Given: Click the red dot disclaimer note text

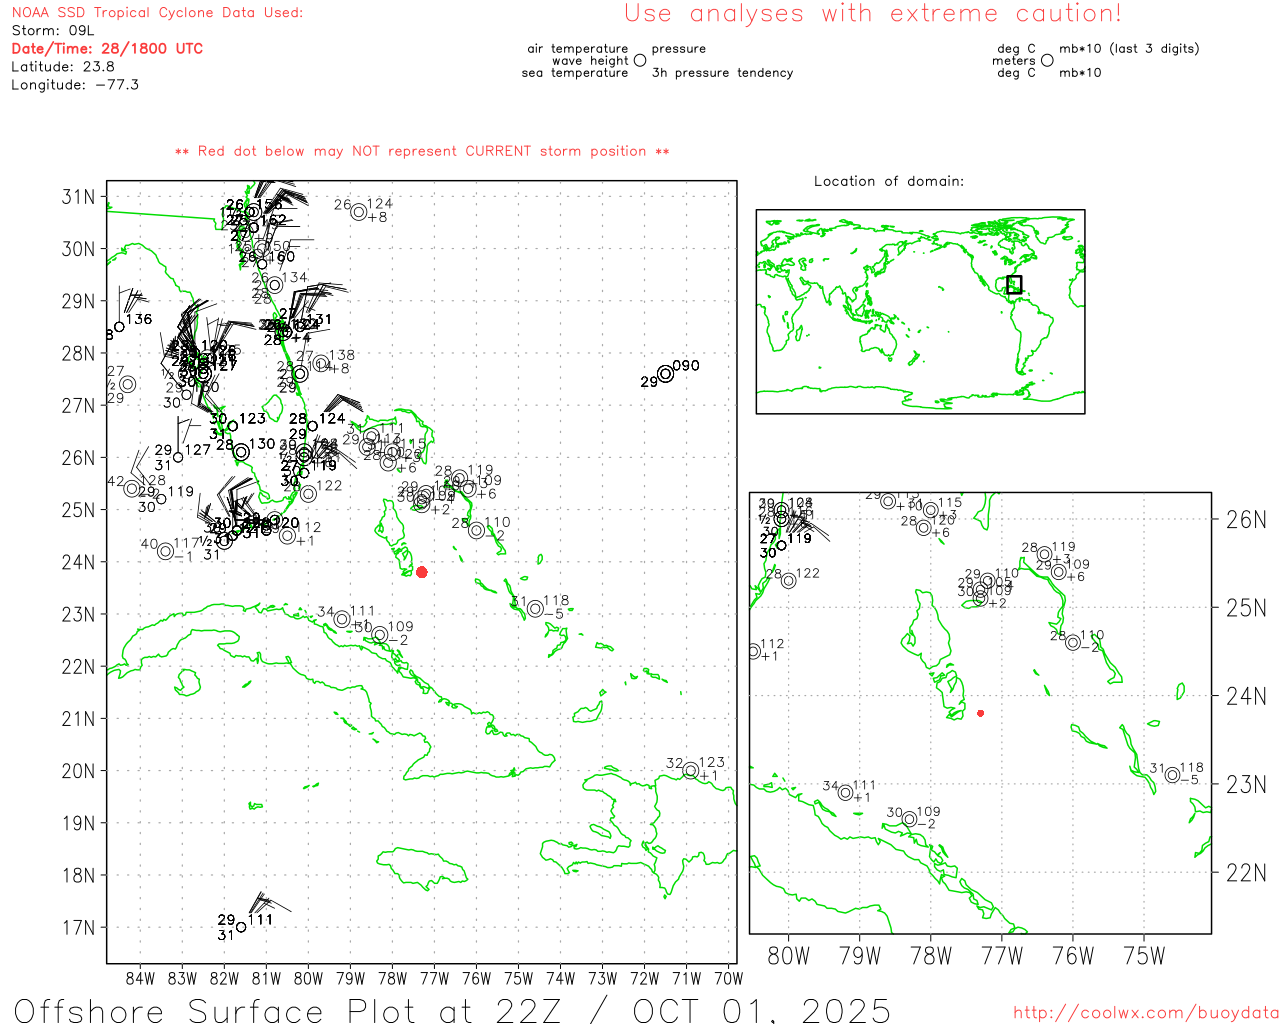Looking at the screenshot, I should pyautogui.click(x=422, y=151).
